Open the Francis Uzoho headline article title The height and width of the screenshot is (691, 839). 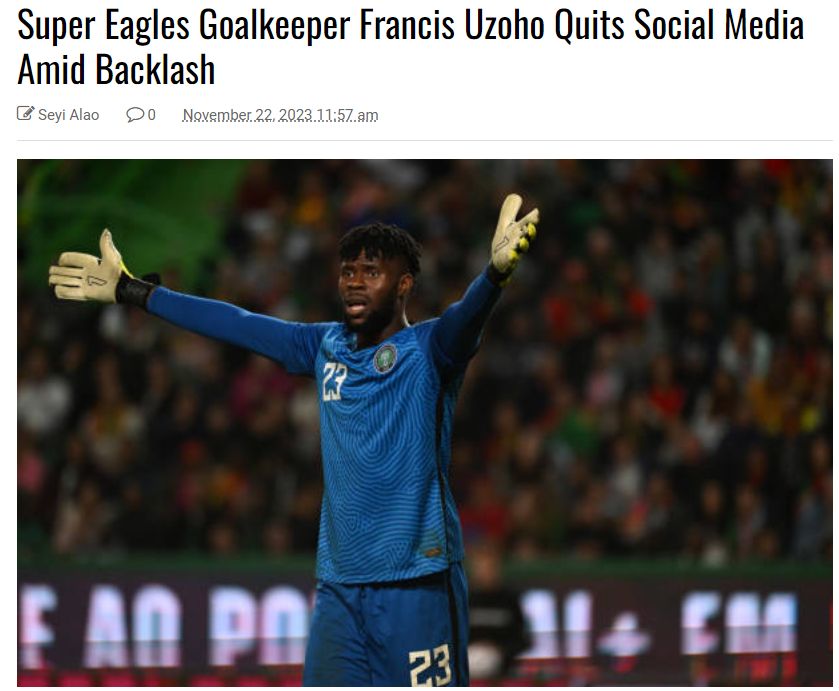(410, 47)
